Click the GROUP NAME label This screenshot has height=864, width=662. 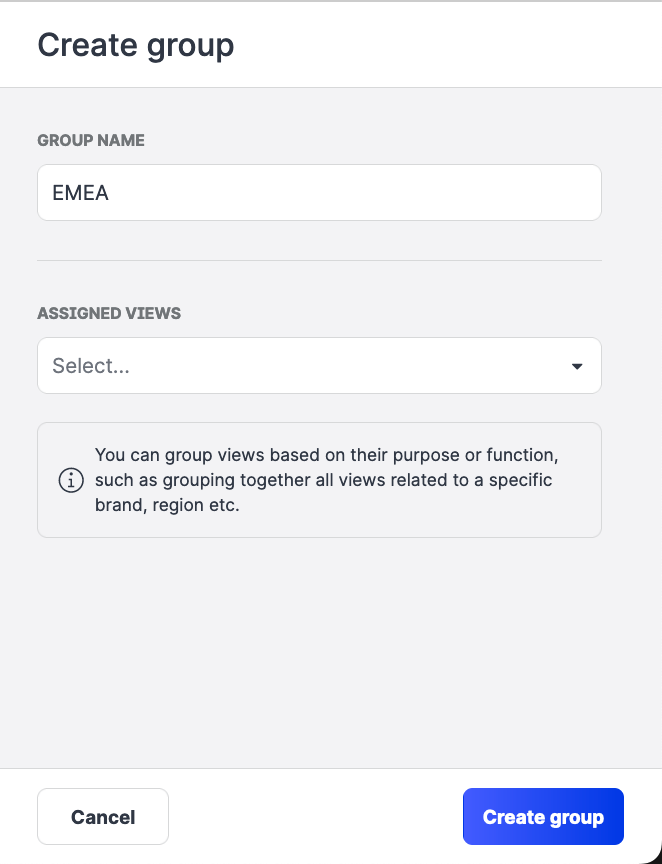click(91, 141)
